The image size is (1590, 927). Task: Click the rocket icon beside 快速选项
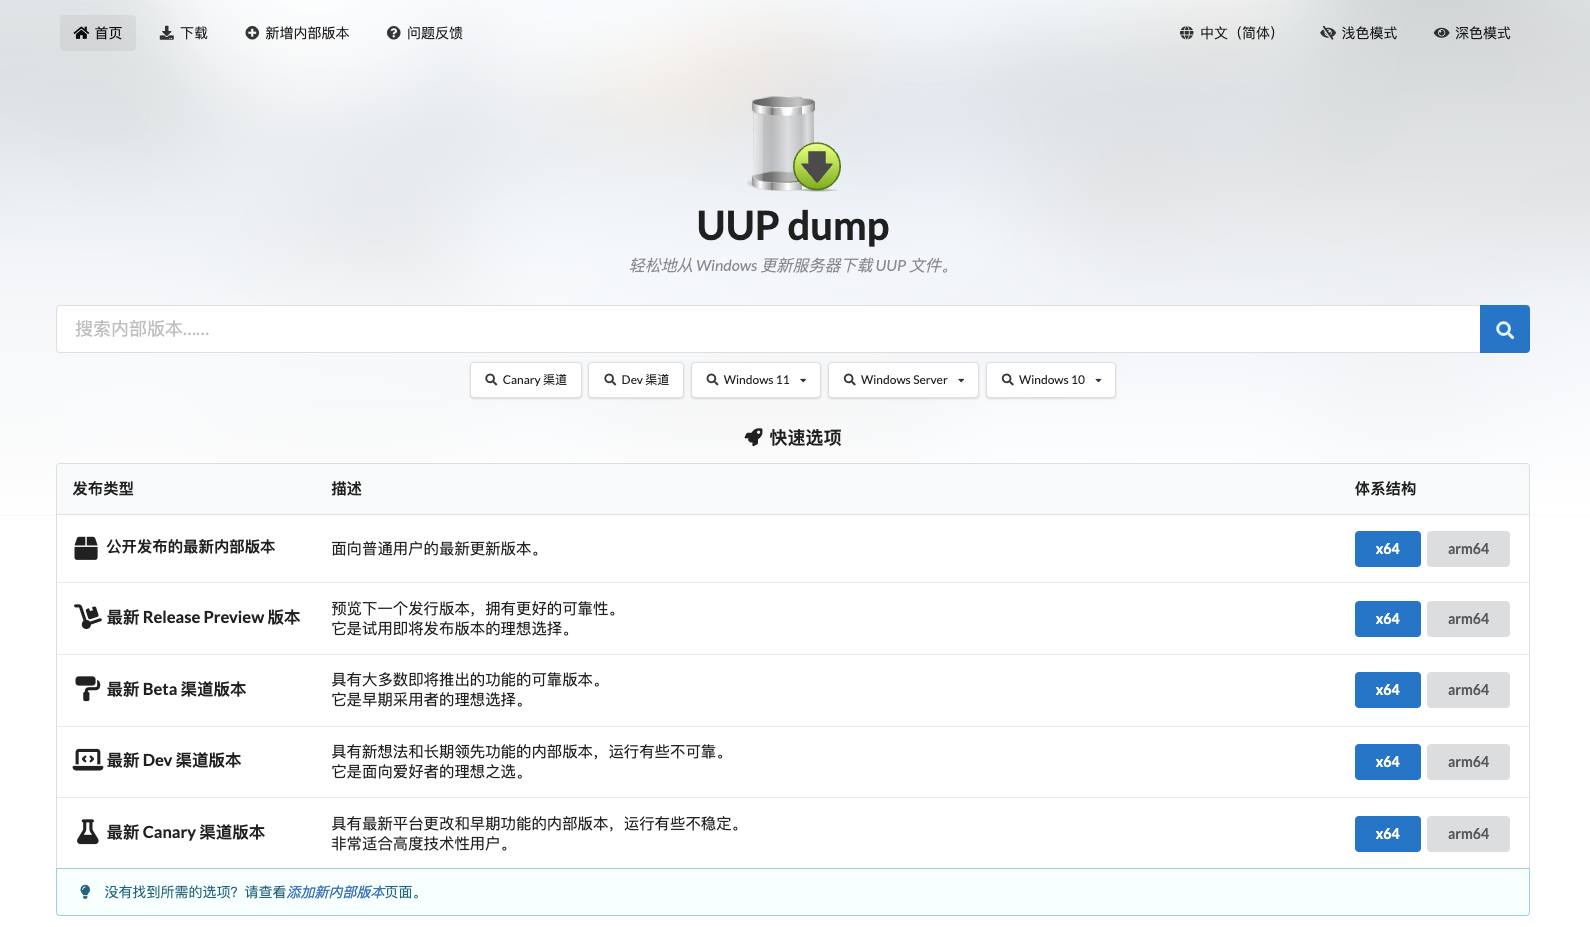(x=754, y=437)
